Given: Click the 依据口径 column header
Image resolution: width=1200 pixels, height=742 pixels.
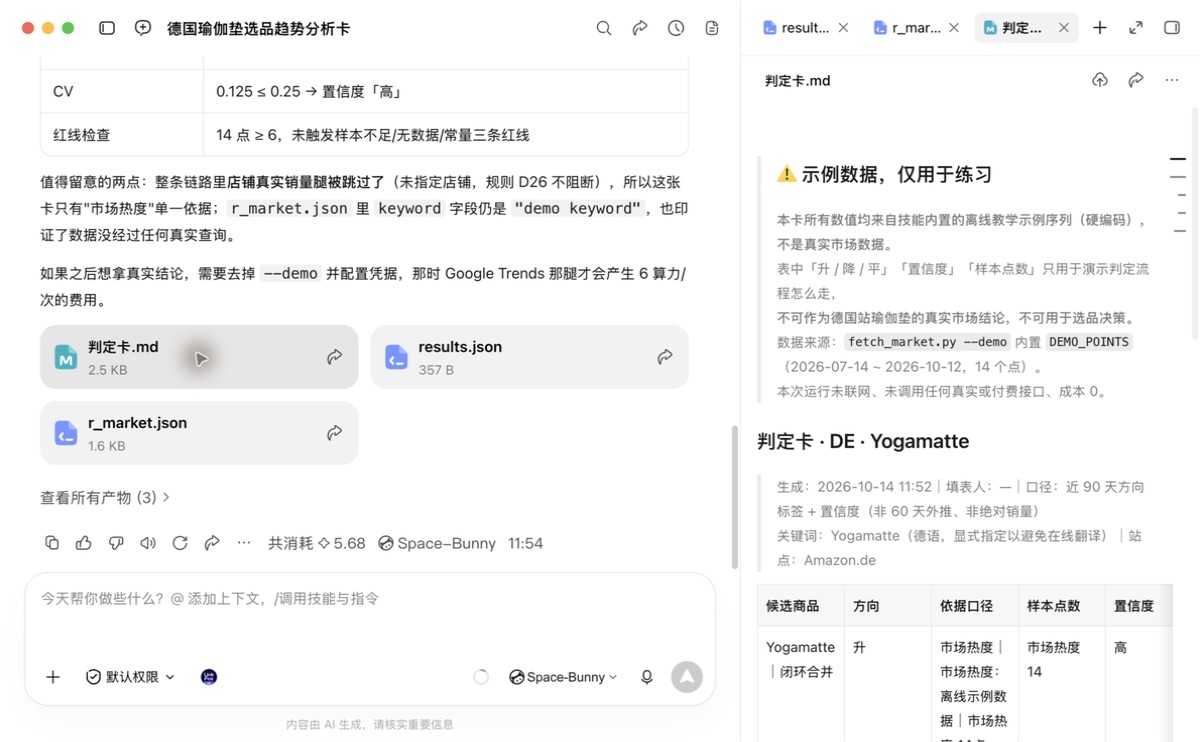Looking at the screenshot, I should [975, 605].
